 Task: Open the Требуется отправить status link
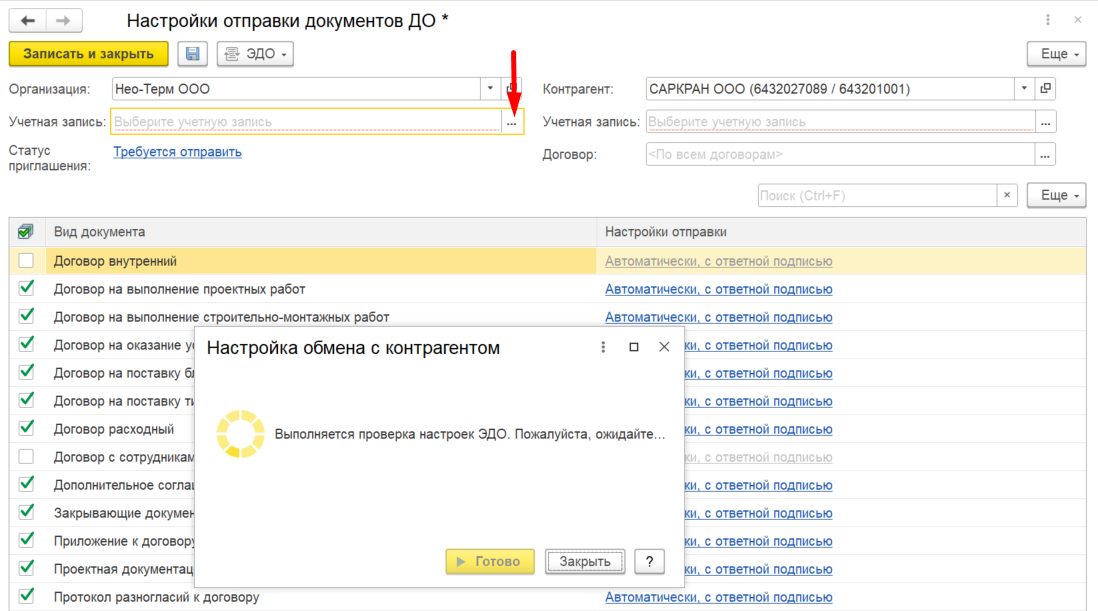tap(177, 152)
